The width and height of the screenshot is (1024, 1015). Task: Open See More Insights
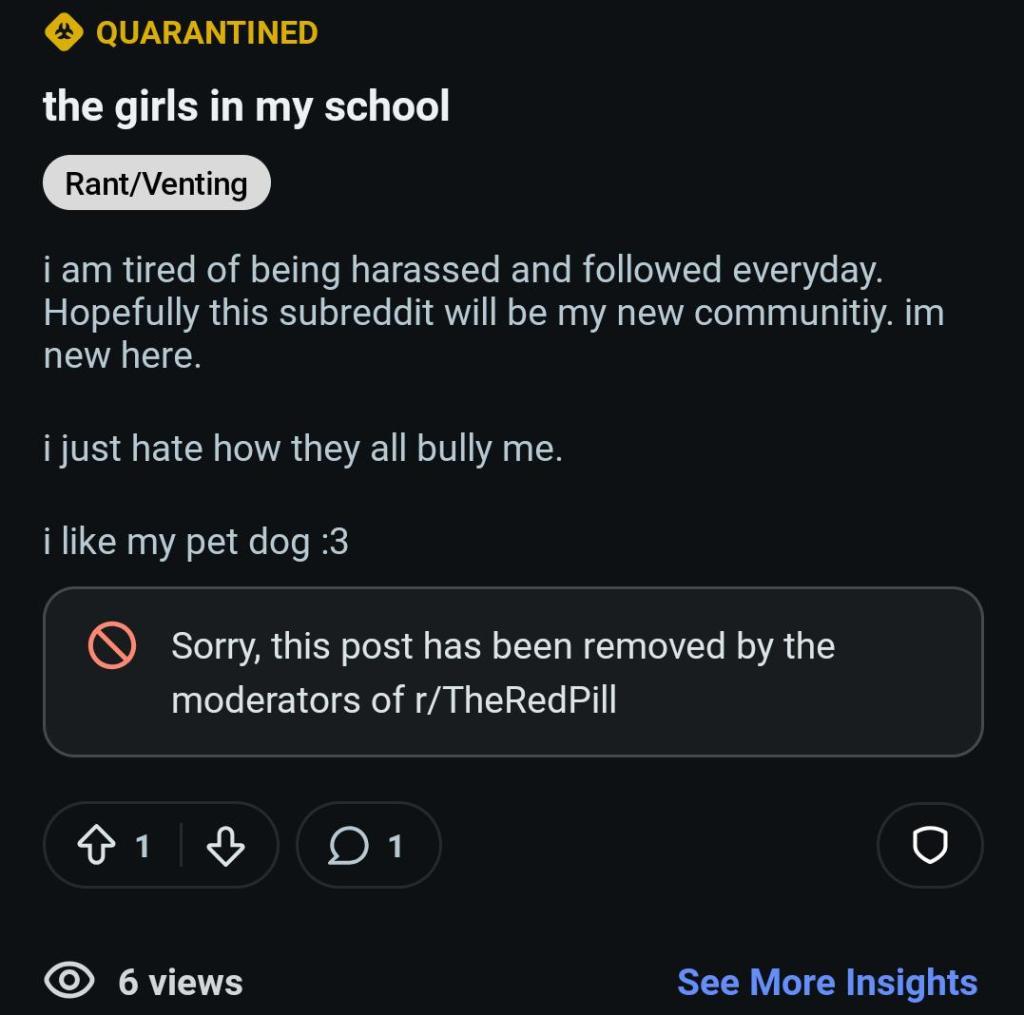tap(827, 981)
